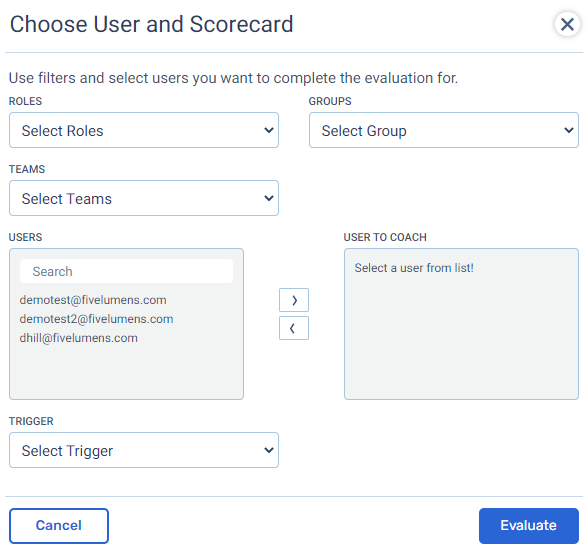This screenshot has height=551, width=587.
Task: Click the empty area below users list
Action: (x=127, y=372)
